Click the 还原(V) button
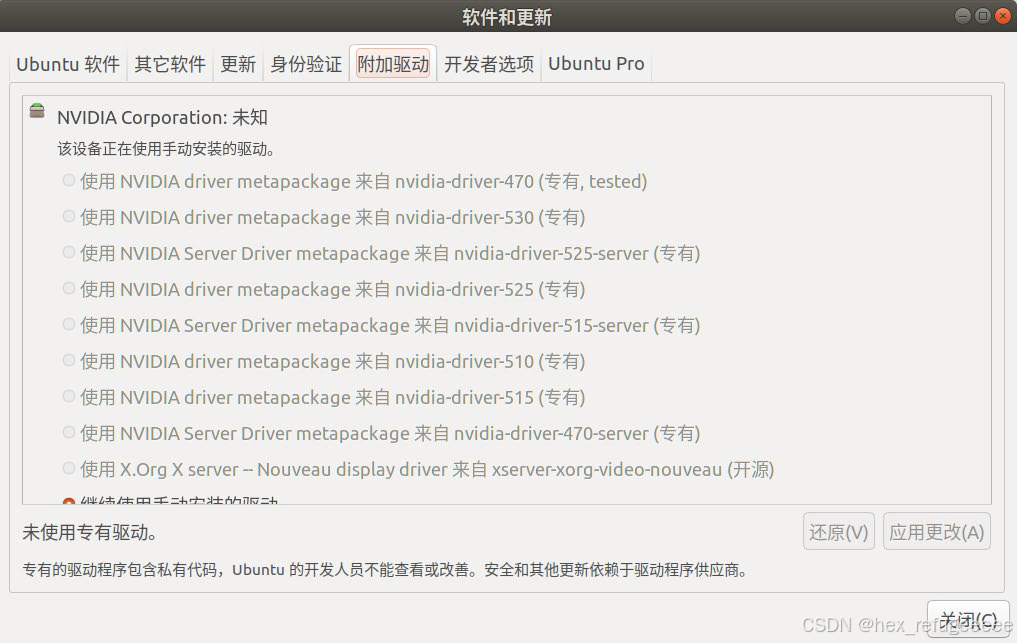The height and width of the screenshot is (643, 1017). click(x=839, y=532)
